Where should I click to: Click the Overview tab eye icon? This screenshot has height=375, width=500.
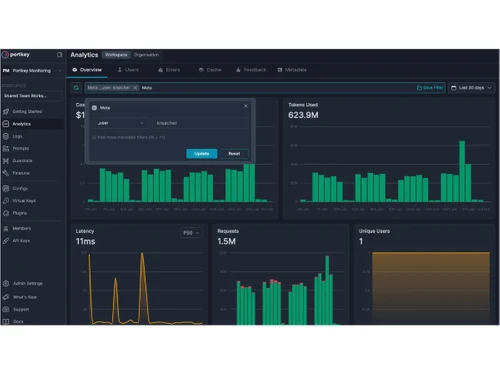click(x=75, y=70)
